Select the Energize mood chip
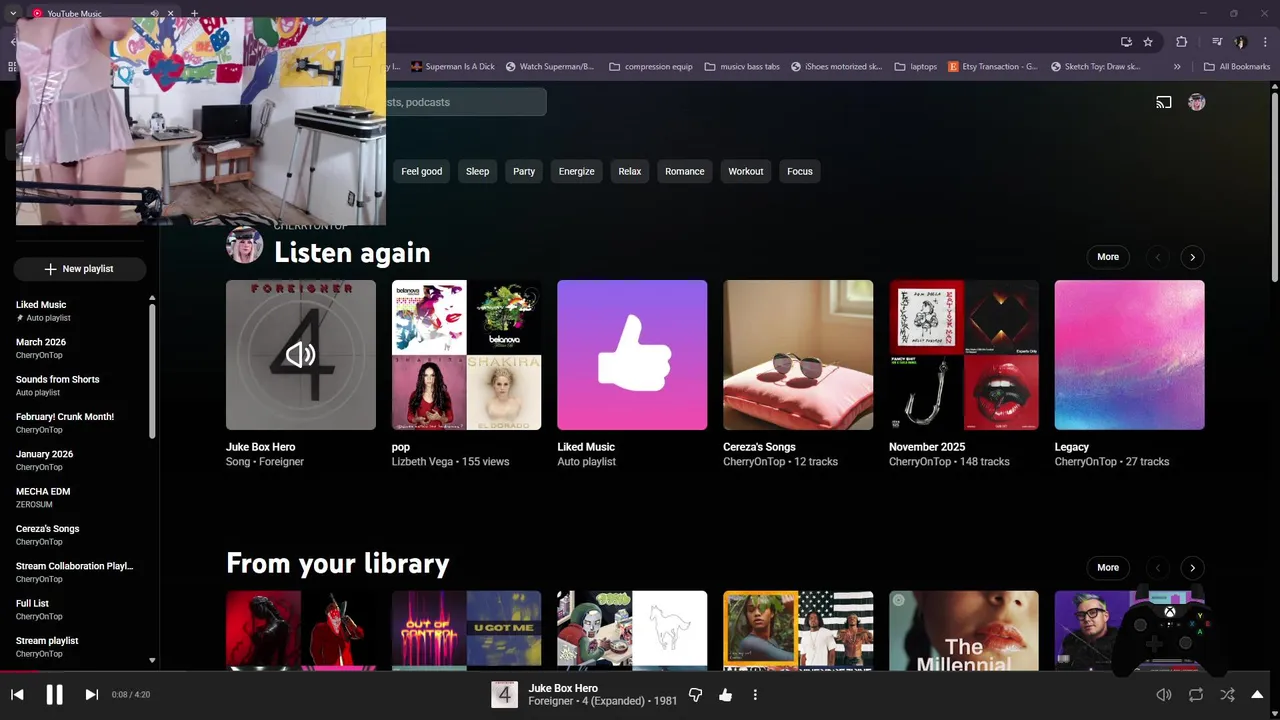Screen dimensions: 1280x720 click(x=576, y=171)
